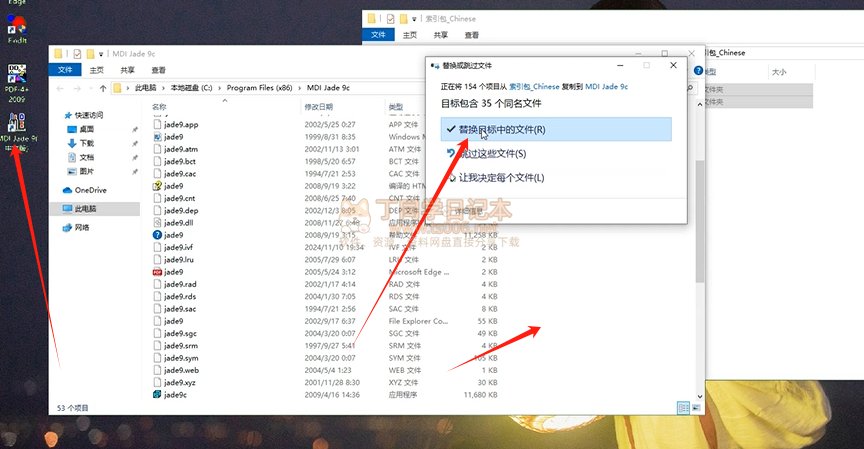Switch to large icons view button
864x449 pixels.
coord(695,407)
